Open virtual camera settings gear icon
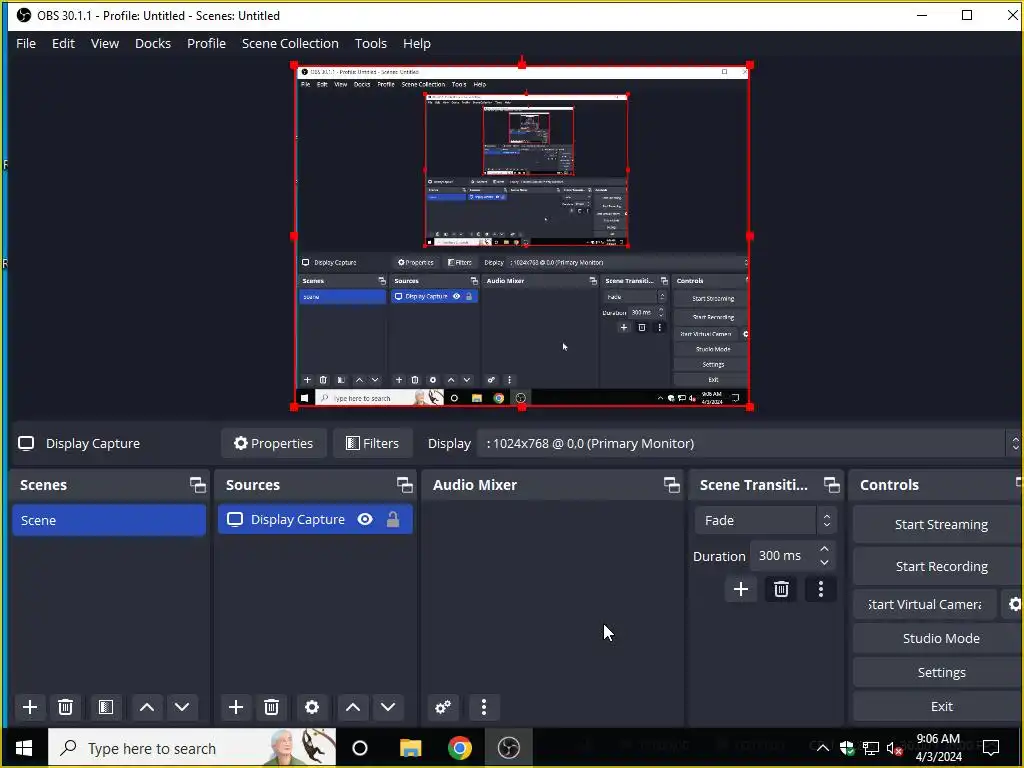The width and height of the screenshot is (1024, 768). click(x=1014, y=604)
